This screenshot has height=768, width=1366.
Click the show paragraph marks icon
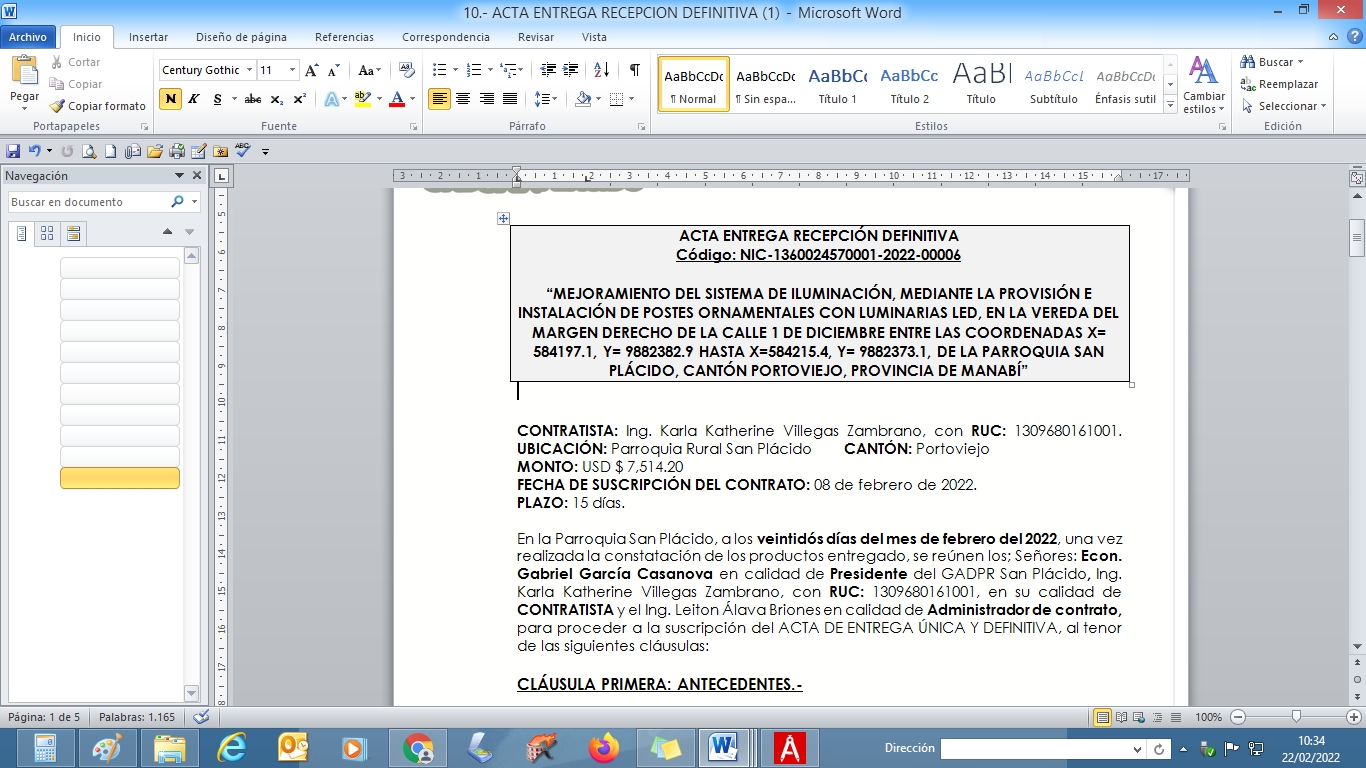(634, 70)
